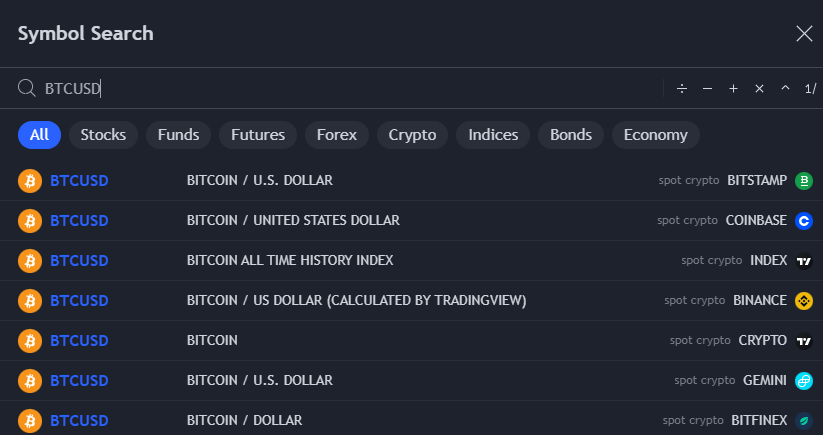Choose the Economy category filter
823x435 pixels.
pyautogui.click(x=655, y=135)
